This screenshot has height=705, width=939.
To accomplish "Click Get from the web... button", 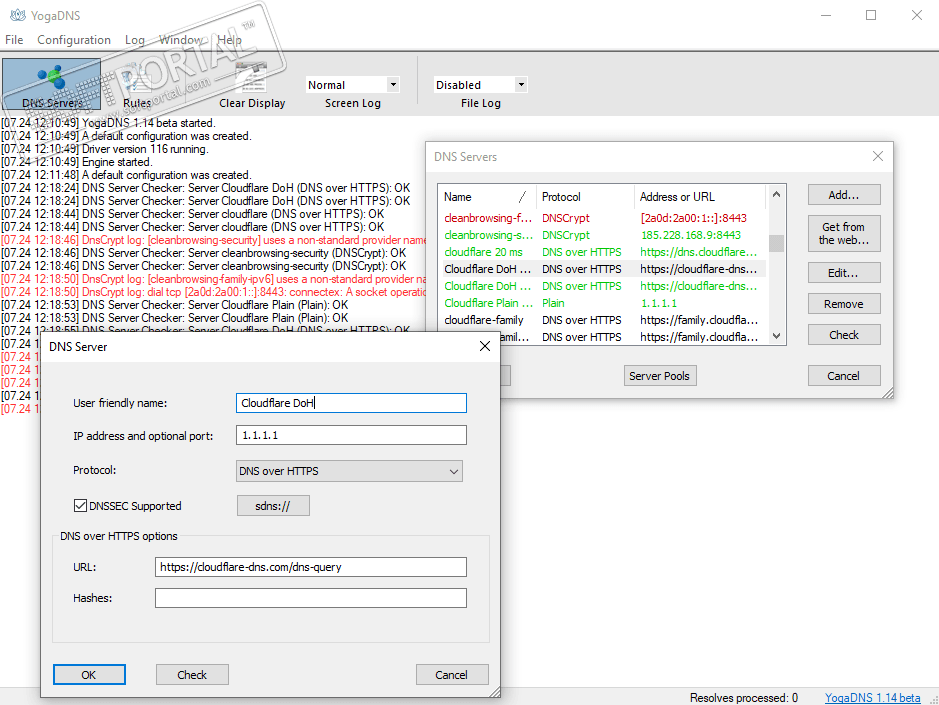I will (844, 234).
